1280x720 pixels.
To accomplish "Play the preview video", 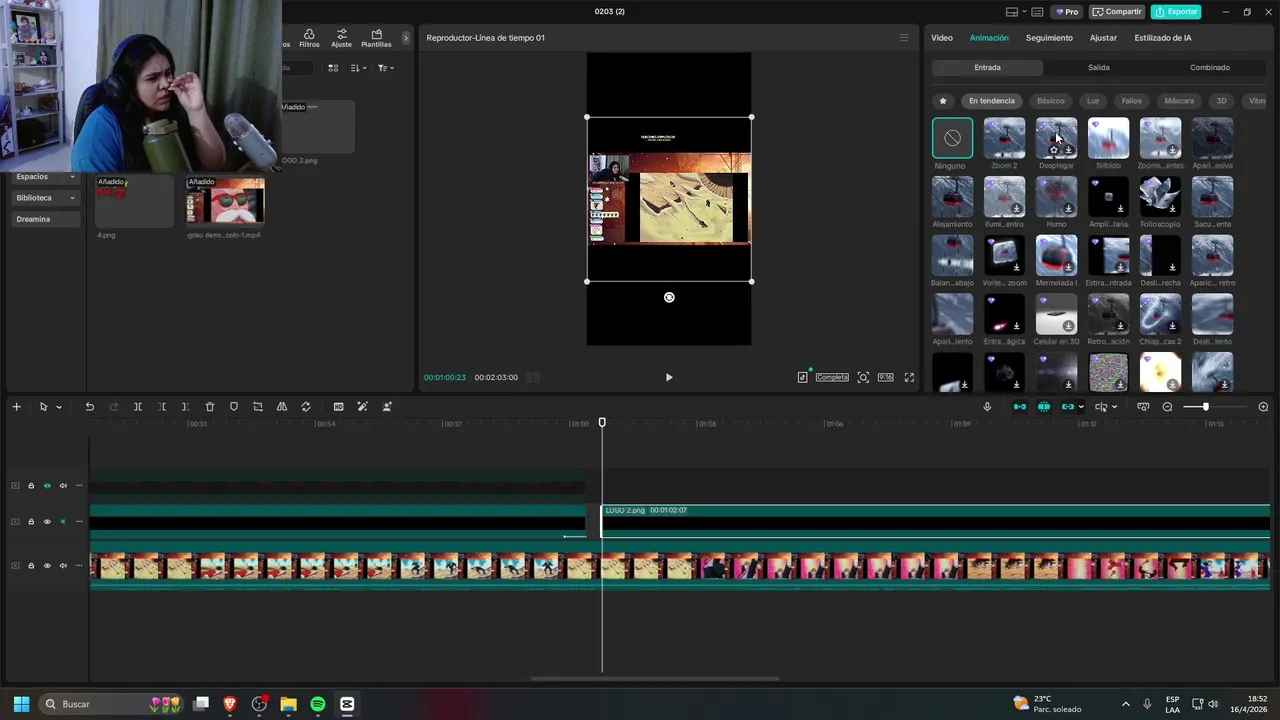I will click(669, 377).
